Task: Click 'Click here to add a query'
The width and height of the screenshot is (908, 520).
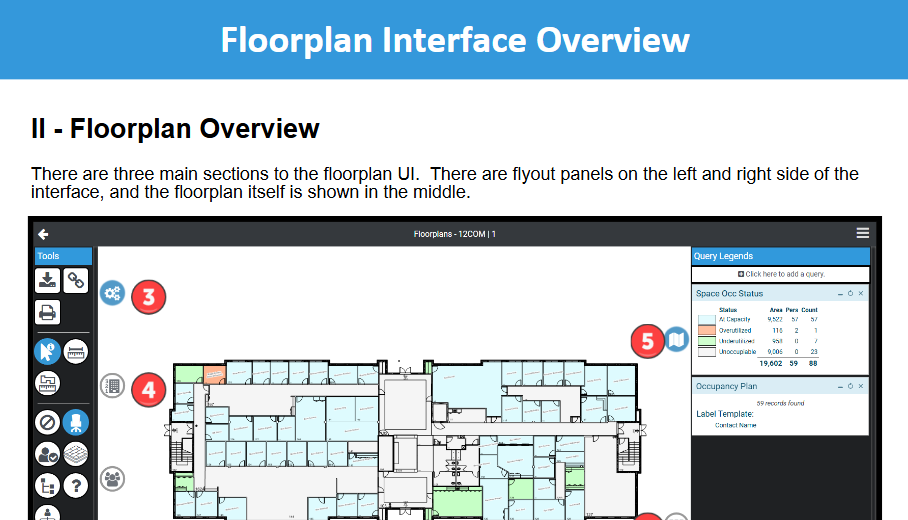Action: (780, 273)
